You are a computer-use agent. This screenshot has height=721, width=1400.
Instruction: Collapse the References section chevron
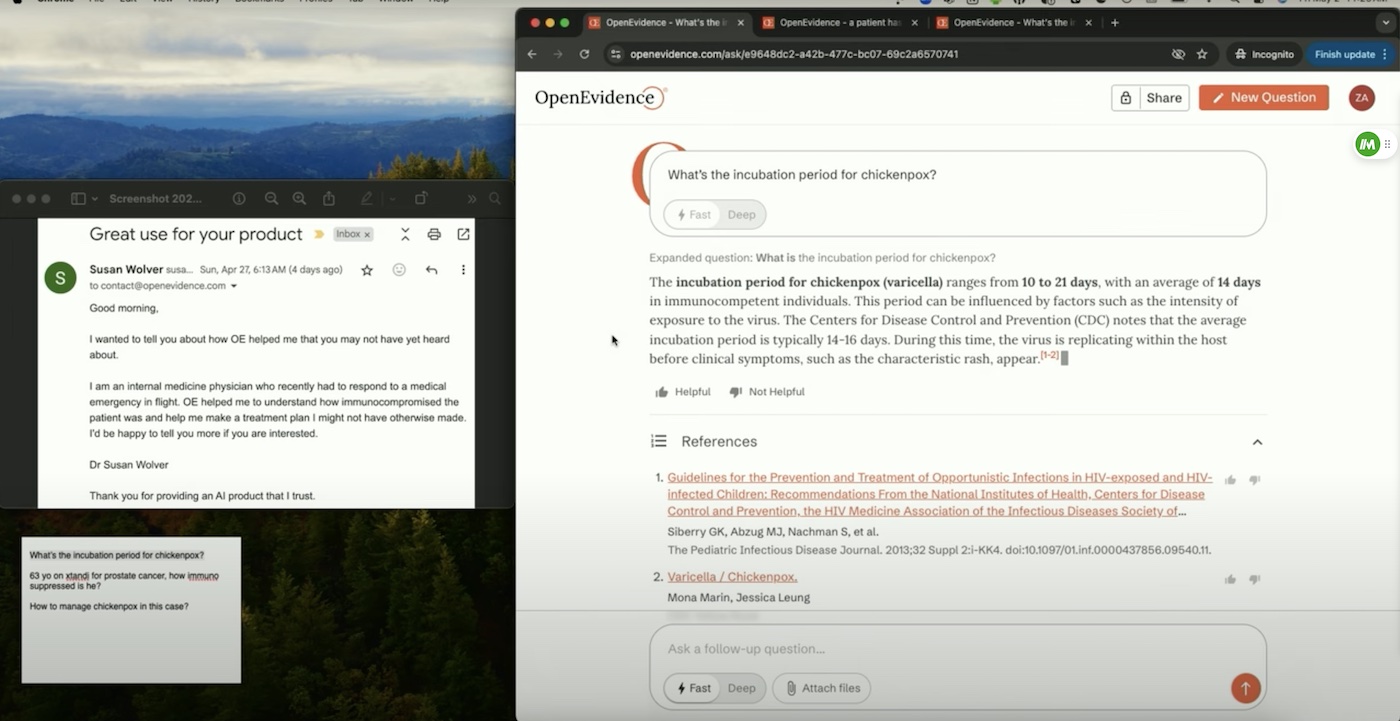click(x=1257, y=442)
